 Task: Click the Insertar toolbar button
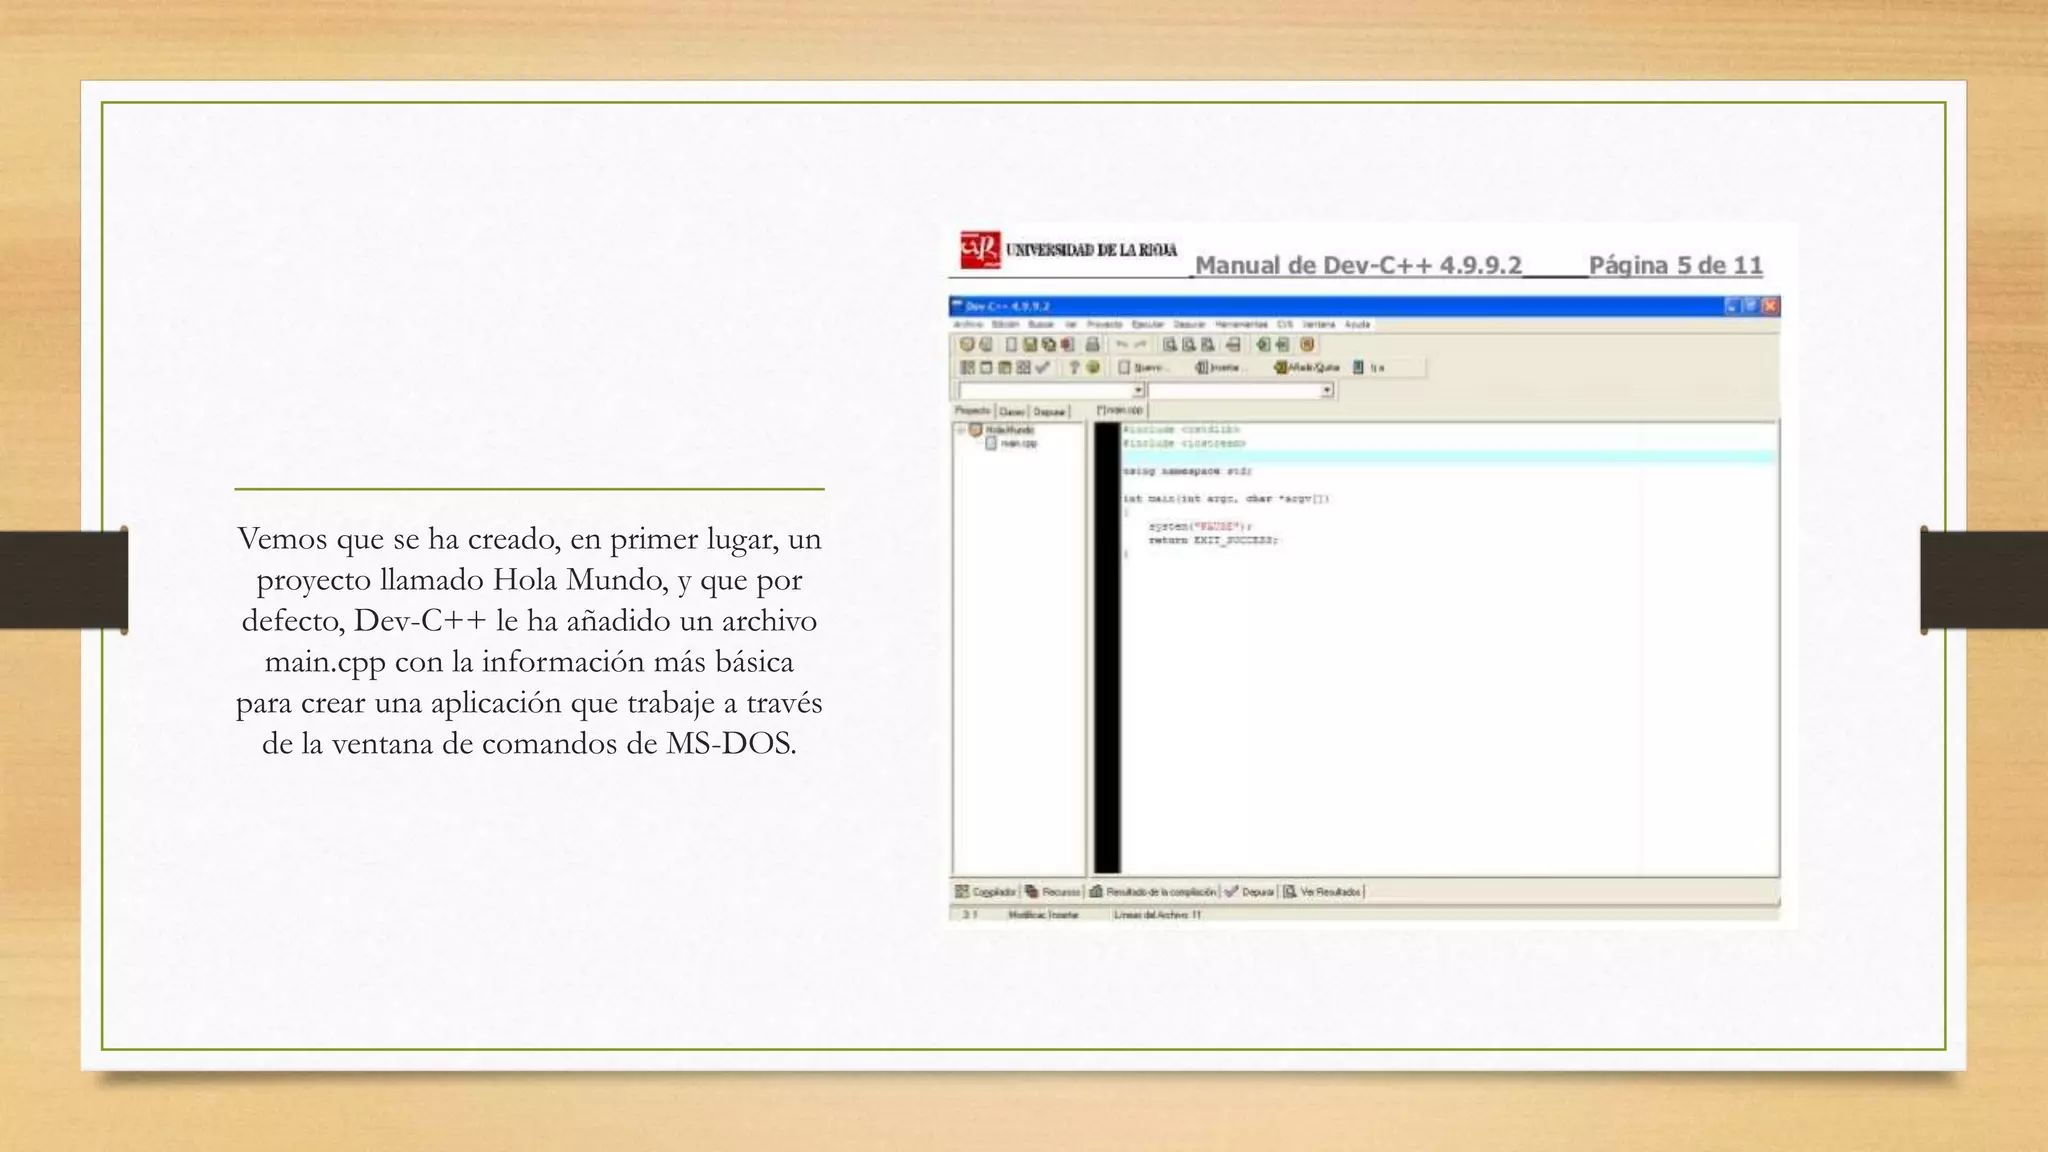pos(1220,367)
